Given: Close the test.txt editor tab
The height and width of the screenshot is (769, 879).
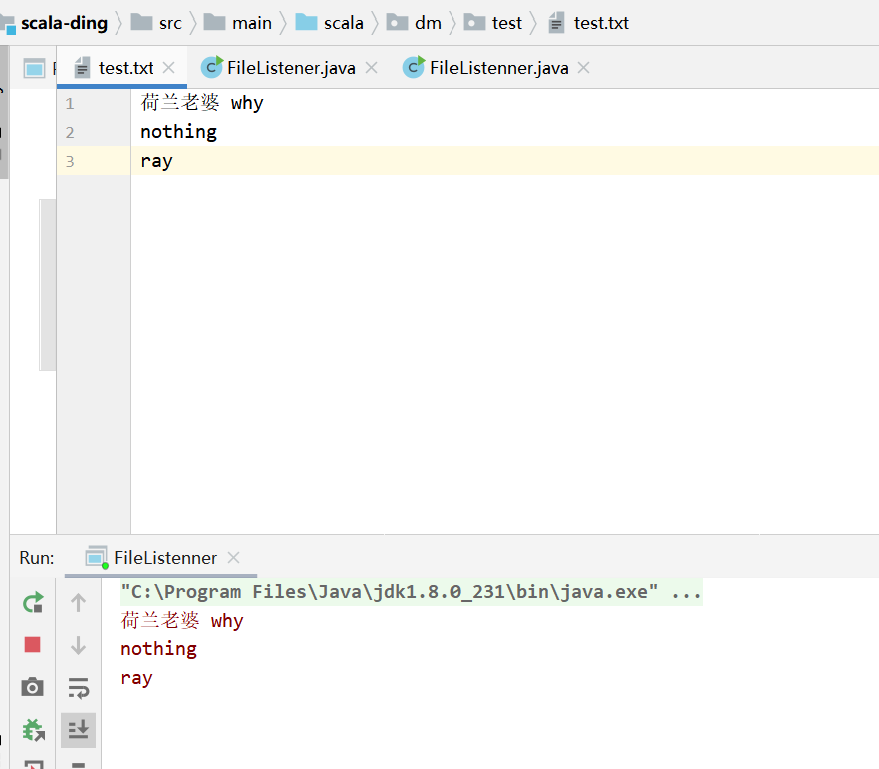Looking at the screenshot, I should tap(168, 68).
